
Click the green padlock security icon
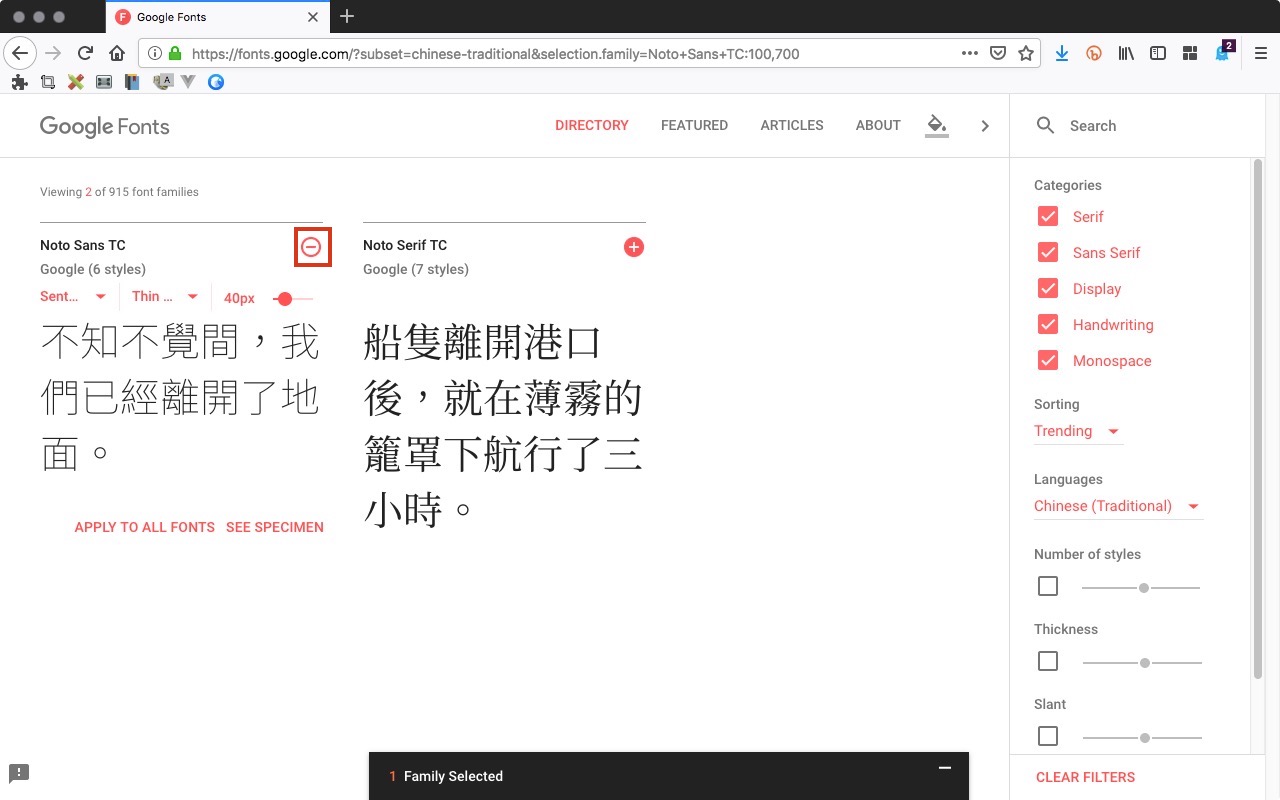click(x=175, y=53)
